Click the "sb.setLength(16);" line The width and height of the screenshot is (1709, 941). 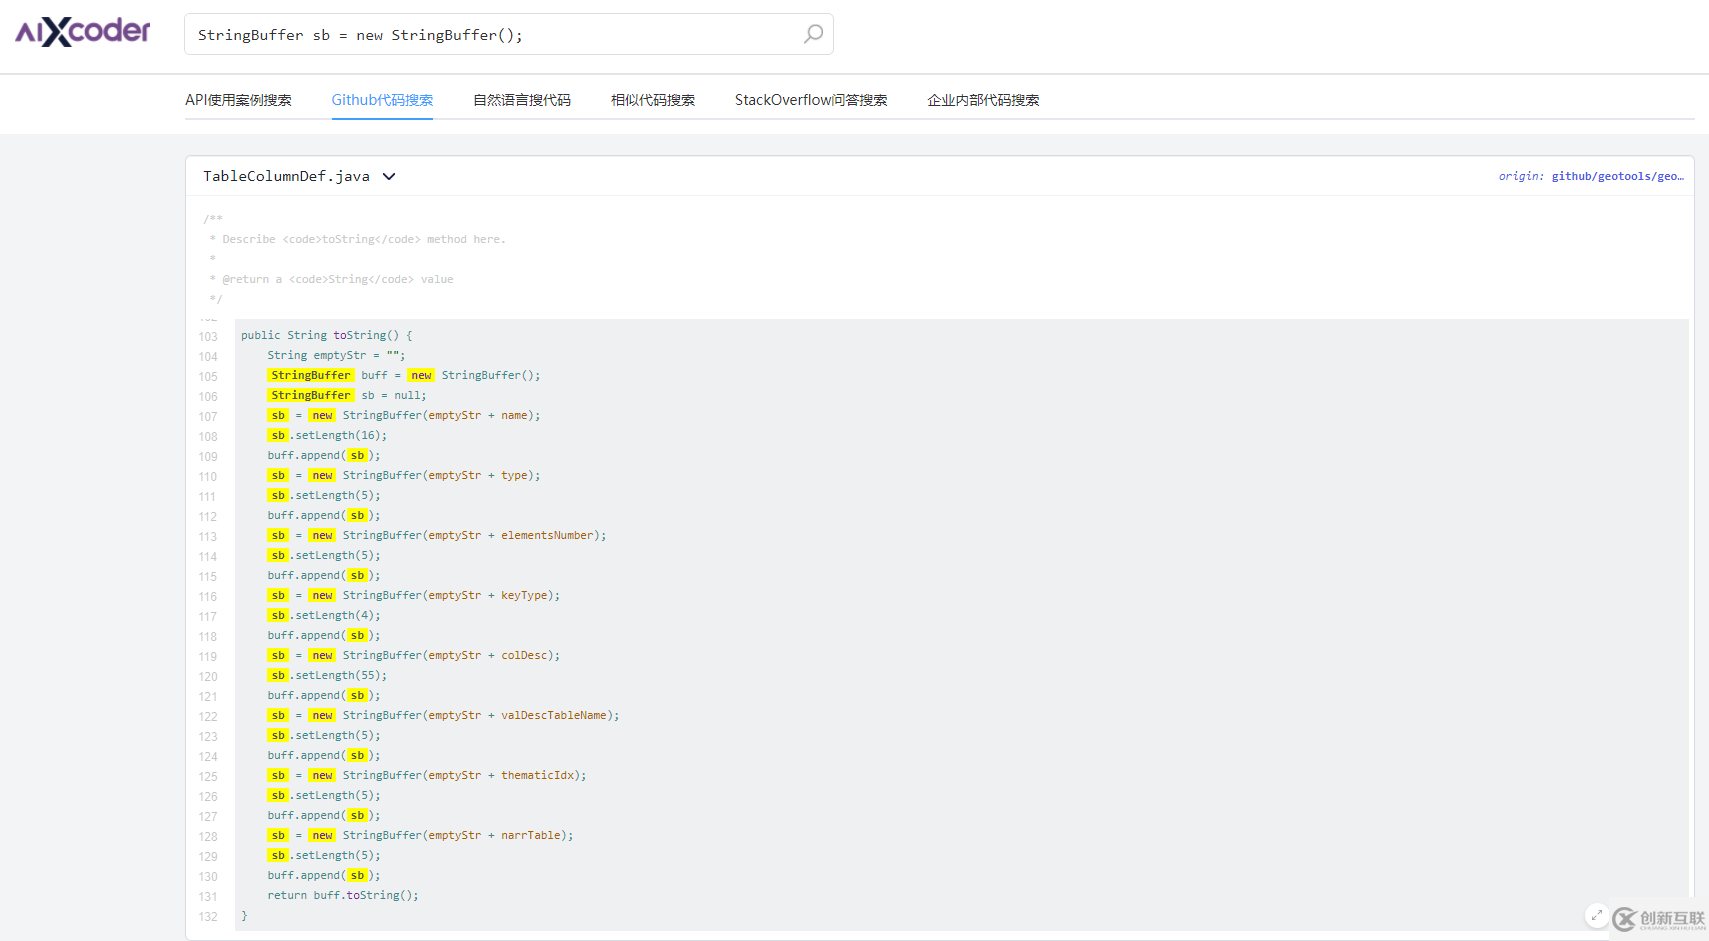click(x=327, y=435)
